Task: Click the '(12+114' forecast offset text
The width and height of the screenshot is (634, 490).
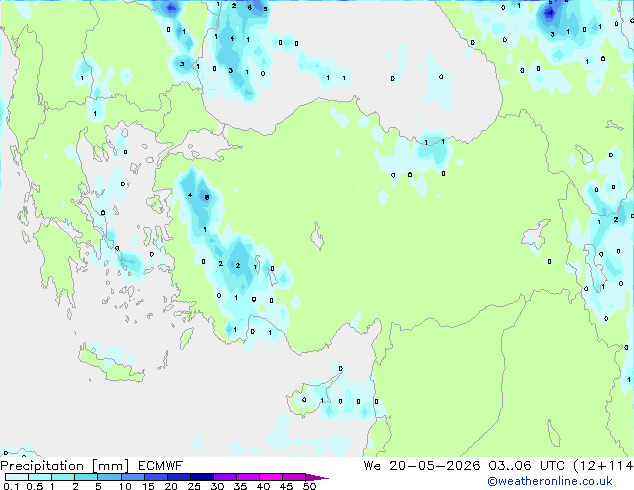Action: 603,466
